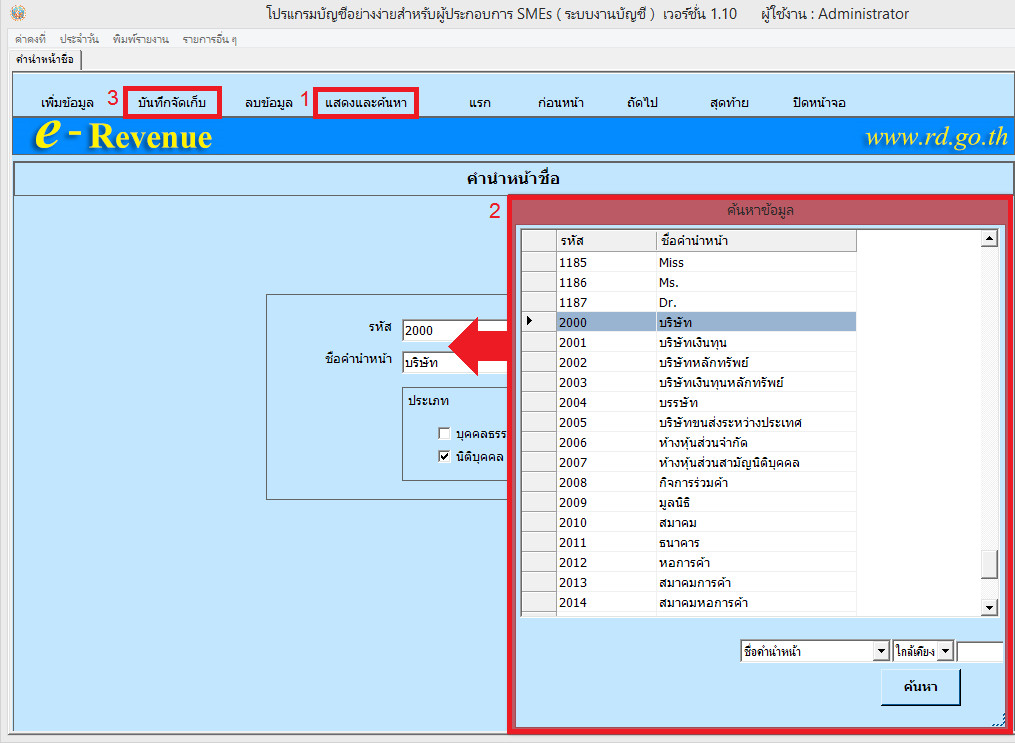The image size is (1015, 743).
Task: Click code cell 1185
Action: tap(606, 262)
